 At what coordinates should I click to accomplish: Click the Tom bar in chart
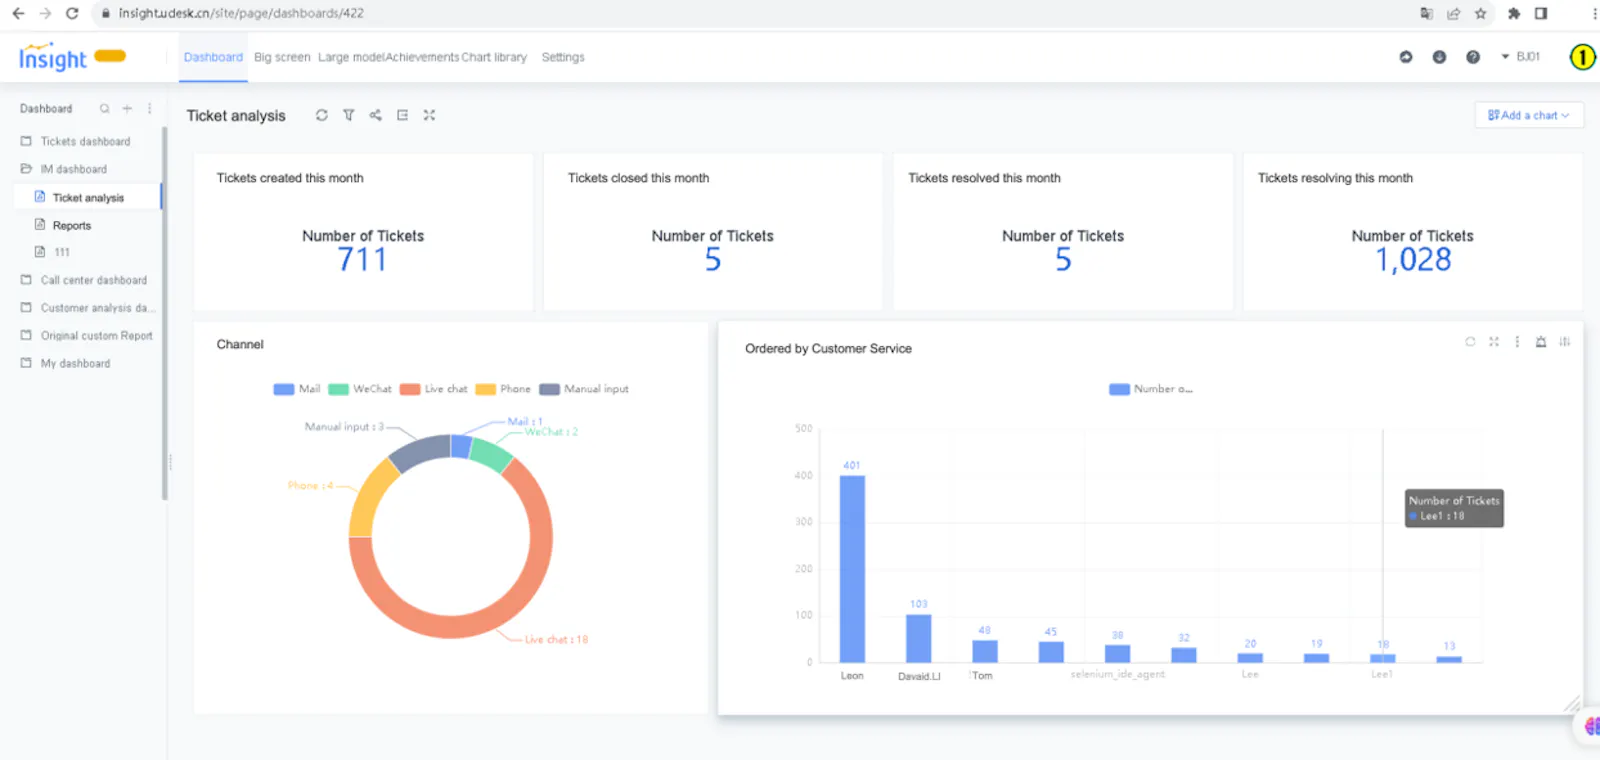[985, 651]
